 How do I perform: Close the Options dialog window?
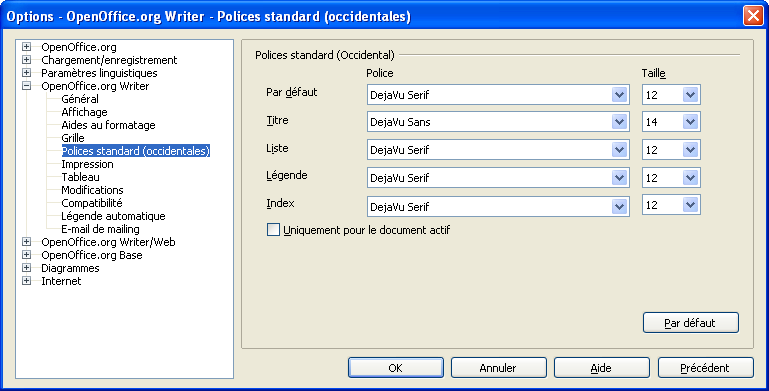point(753,16)
